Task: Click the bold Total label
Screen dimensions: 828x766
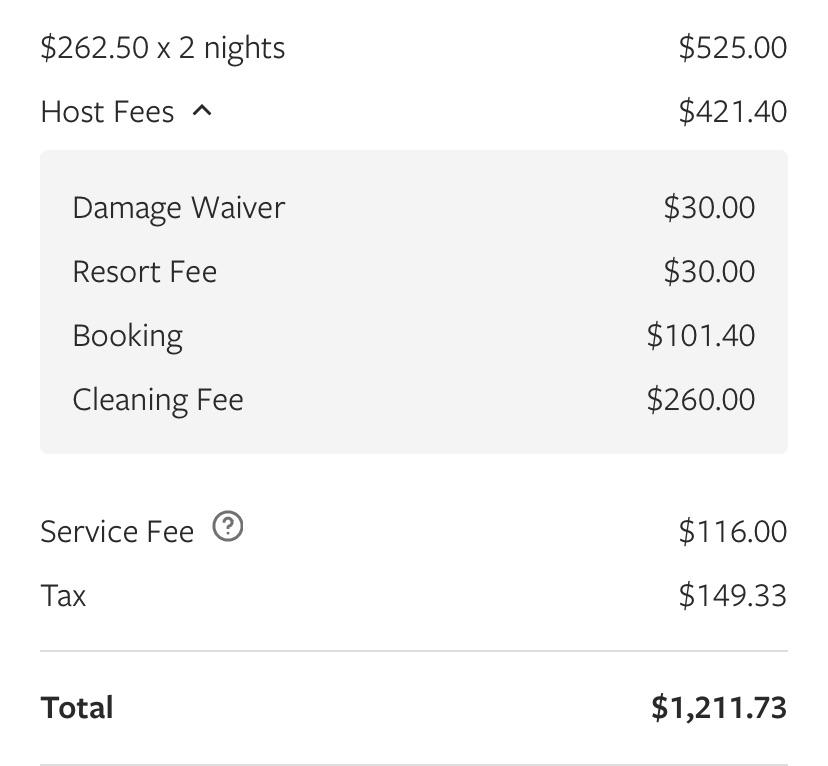Action: coord(77,708)
